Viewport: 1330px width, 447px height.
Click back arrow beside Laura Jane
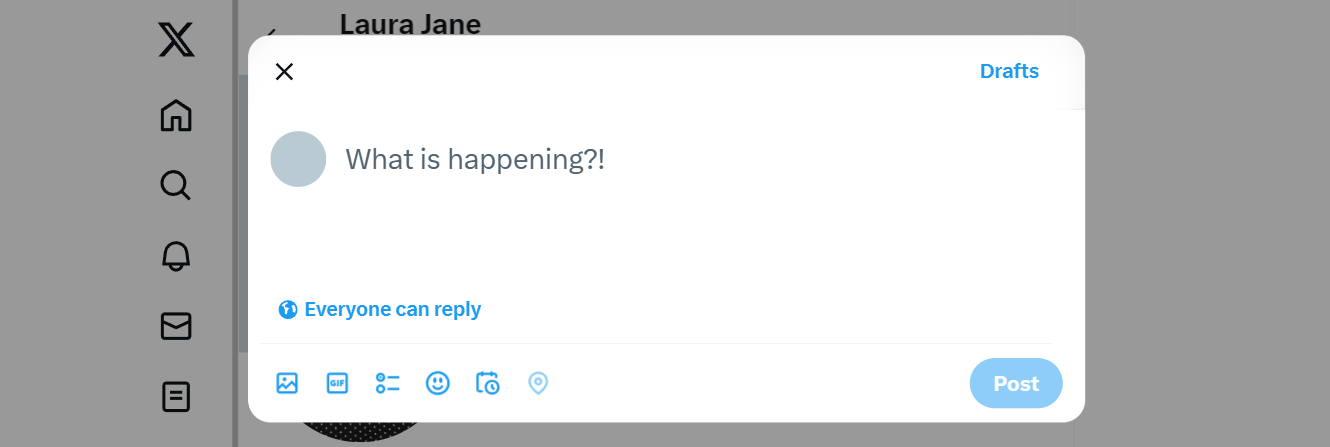tap(270, 32)
